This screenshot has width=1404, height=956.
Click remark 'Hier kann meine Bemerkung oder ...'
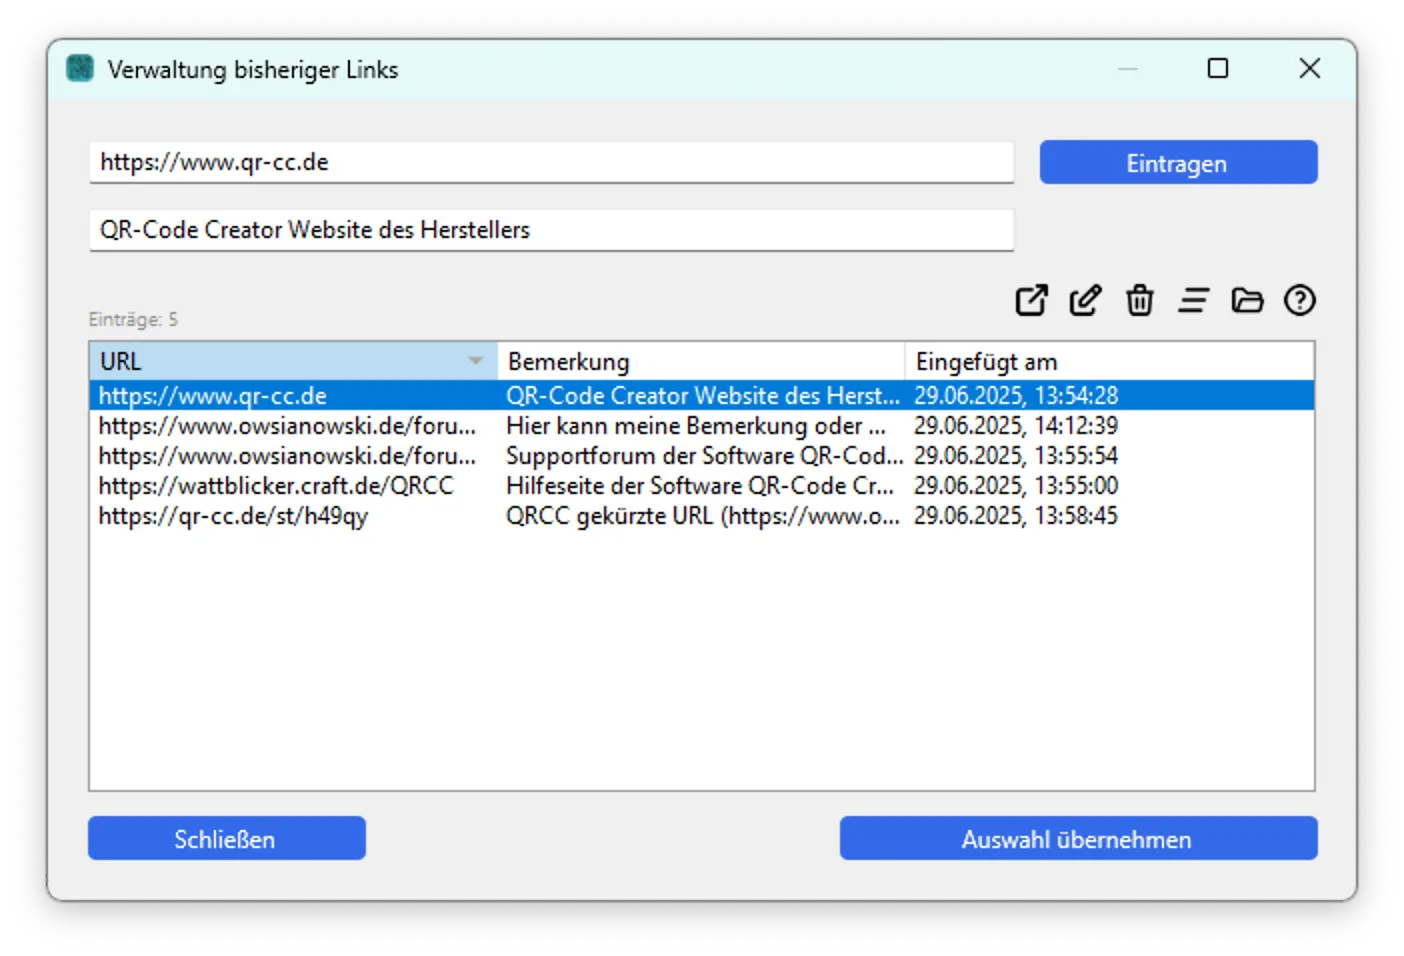click(696, 426)
